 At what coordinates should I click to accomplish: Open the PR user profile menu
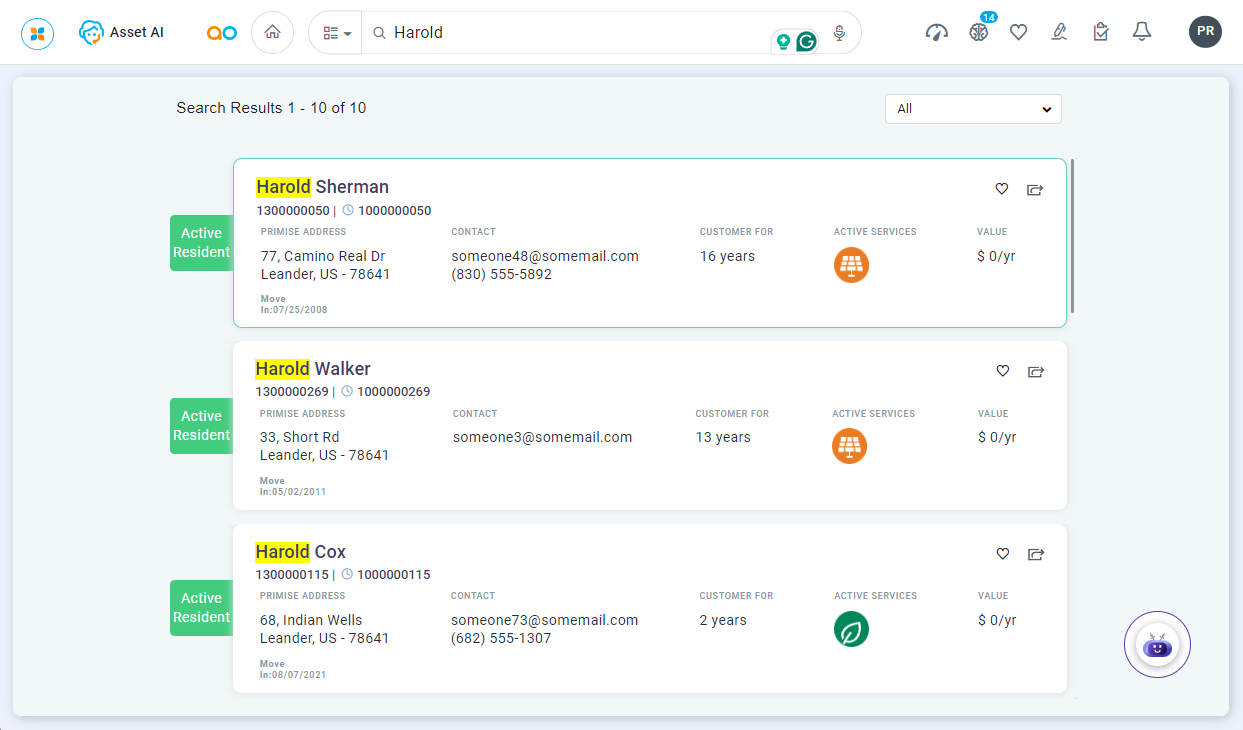click(1205, 32)
